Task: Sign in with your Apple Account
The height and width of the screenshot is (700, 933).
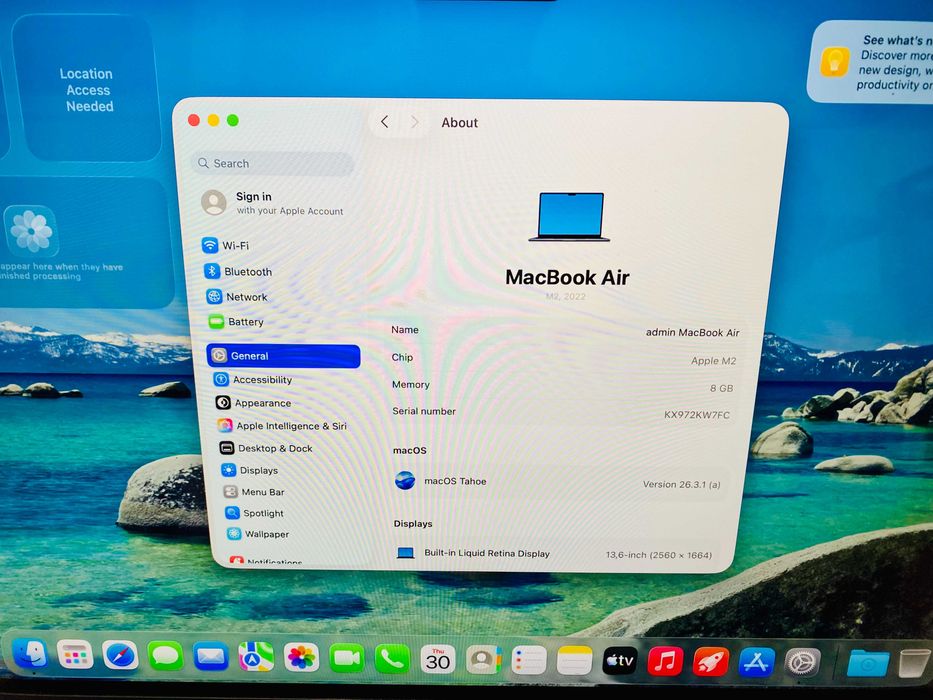Action: point(273,203)
